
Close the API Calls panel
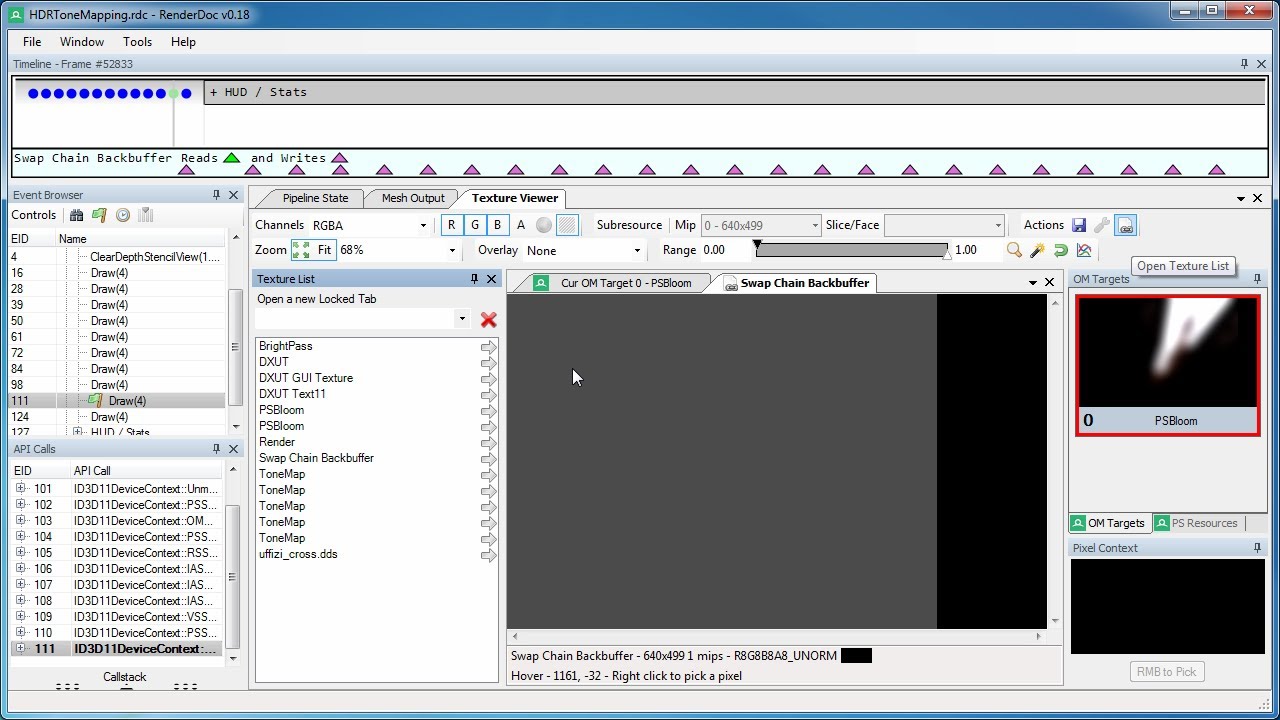233,449
